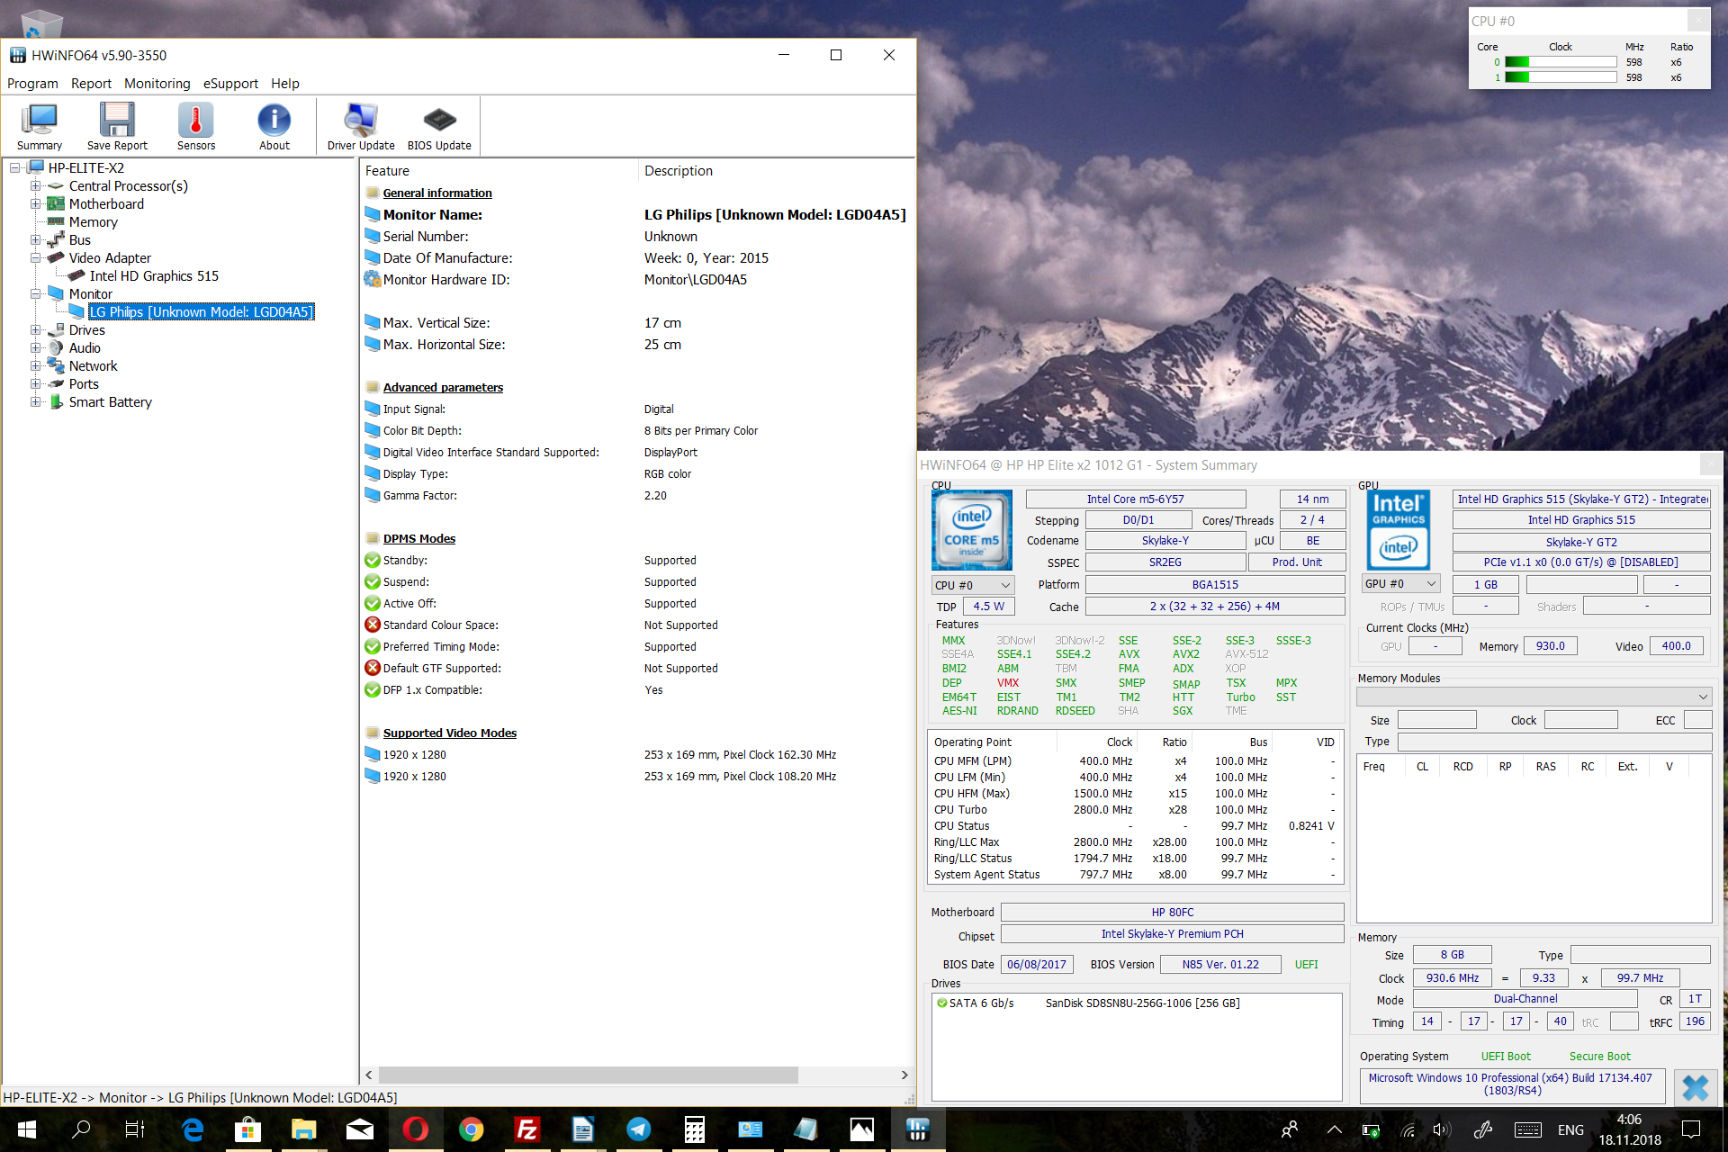Viewport: 1728px width, 1152px height.
Task: Launch Google Chrome from the taskbar
Action: (x=471, y=1130)
